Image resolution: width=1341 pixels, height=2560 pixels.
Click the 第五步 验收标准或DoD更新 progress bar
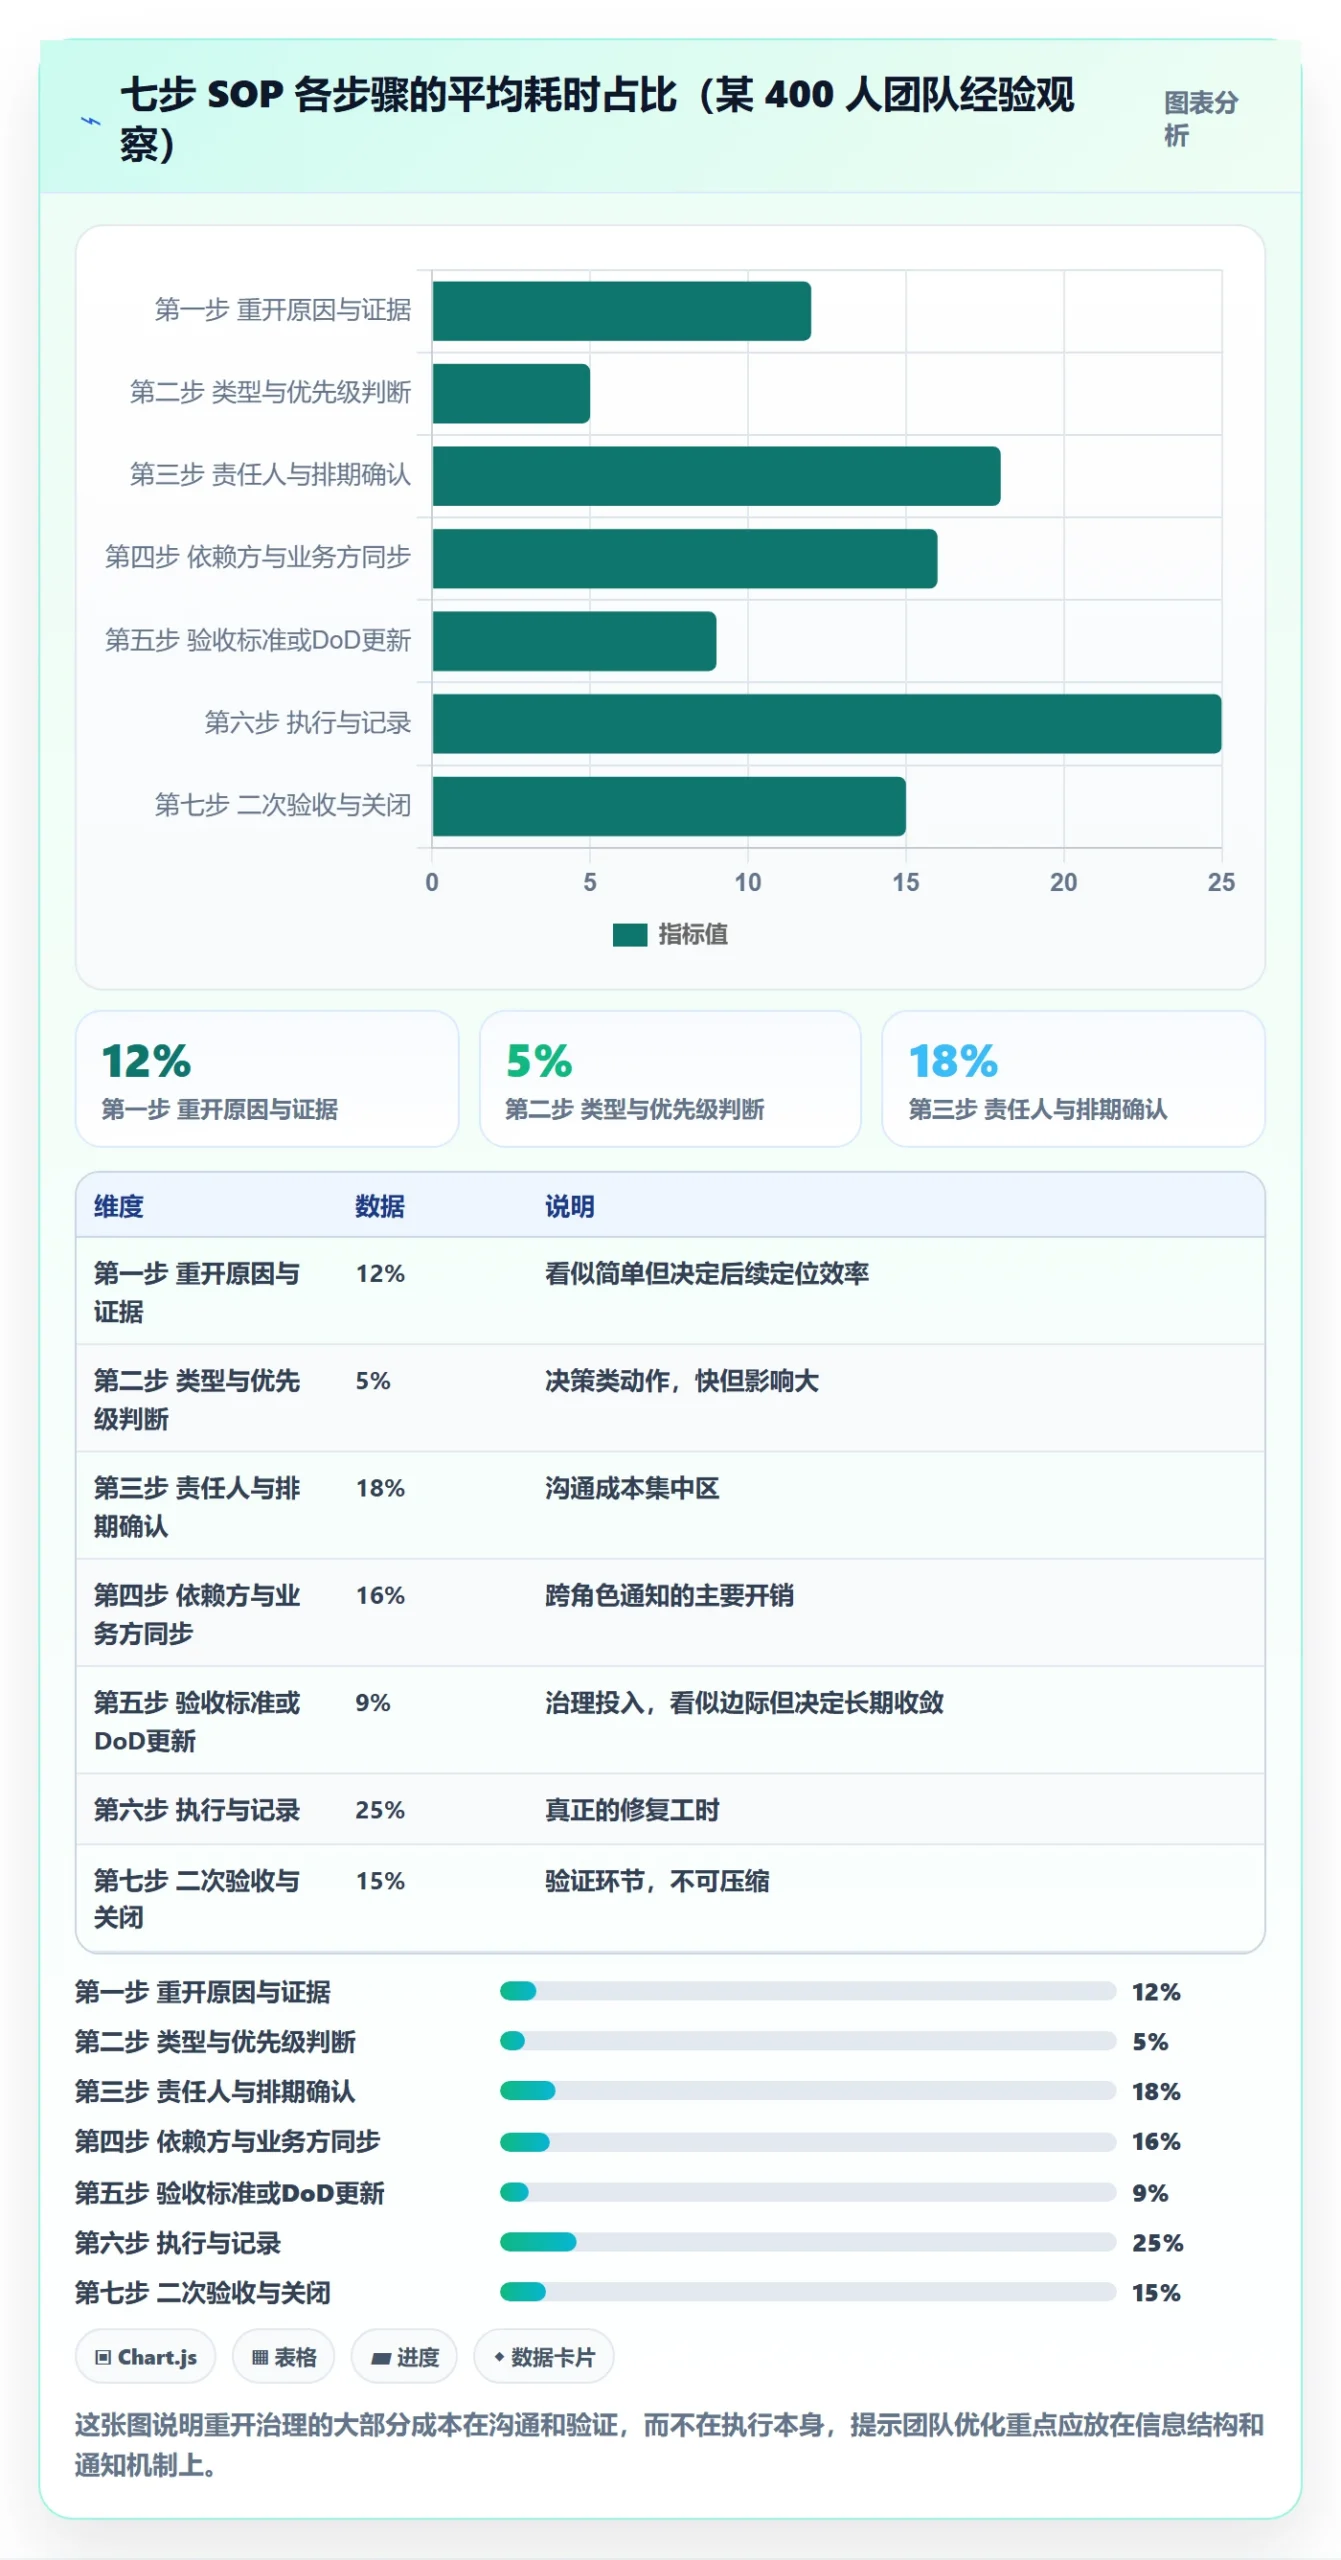coord(807,2191)
